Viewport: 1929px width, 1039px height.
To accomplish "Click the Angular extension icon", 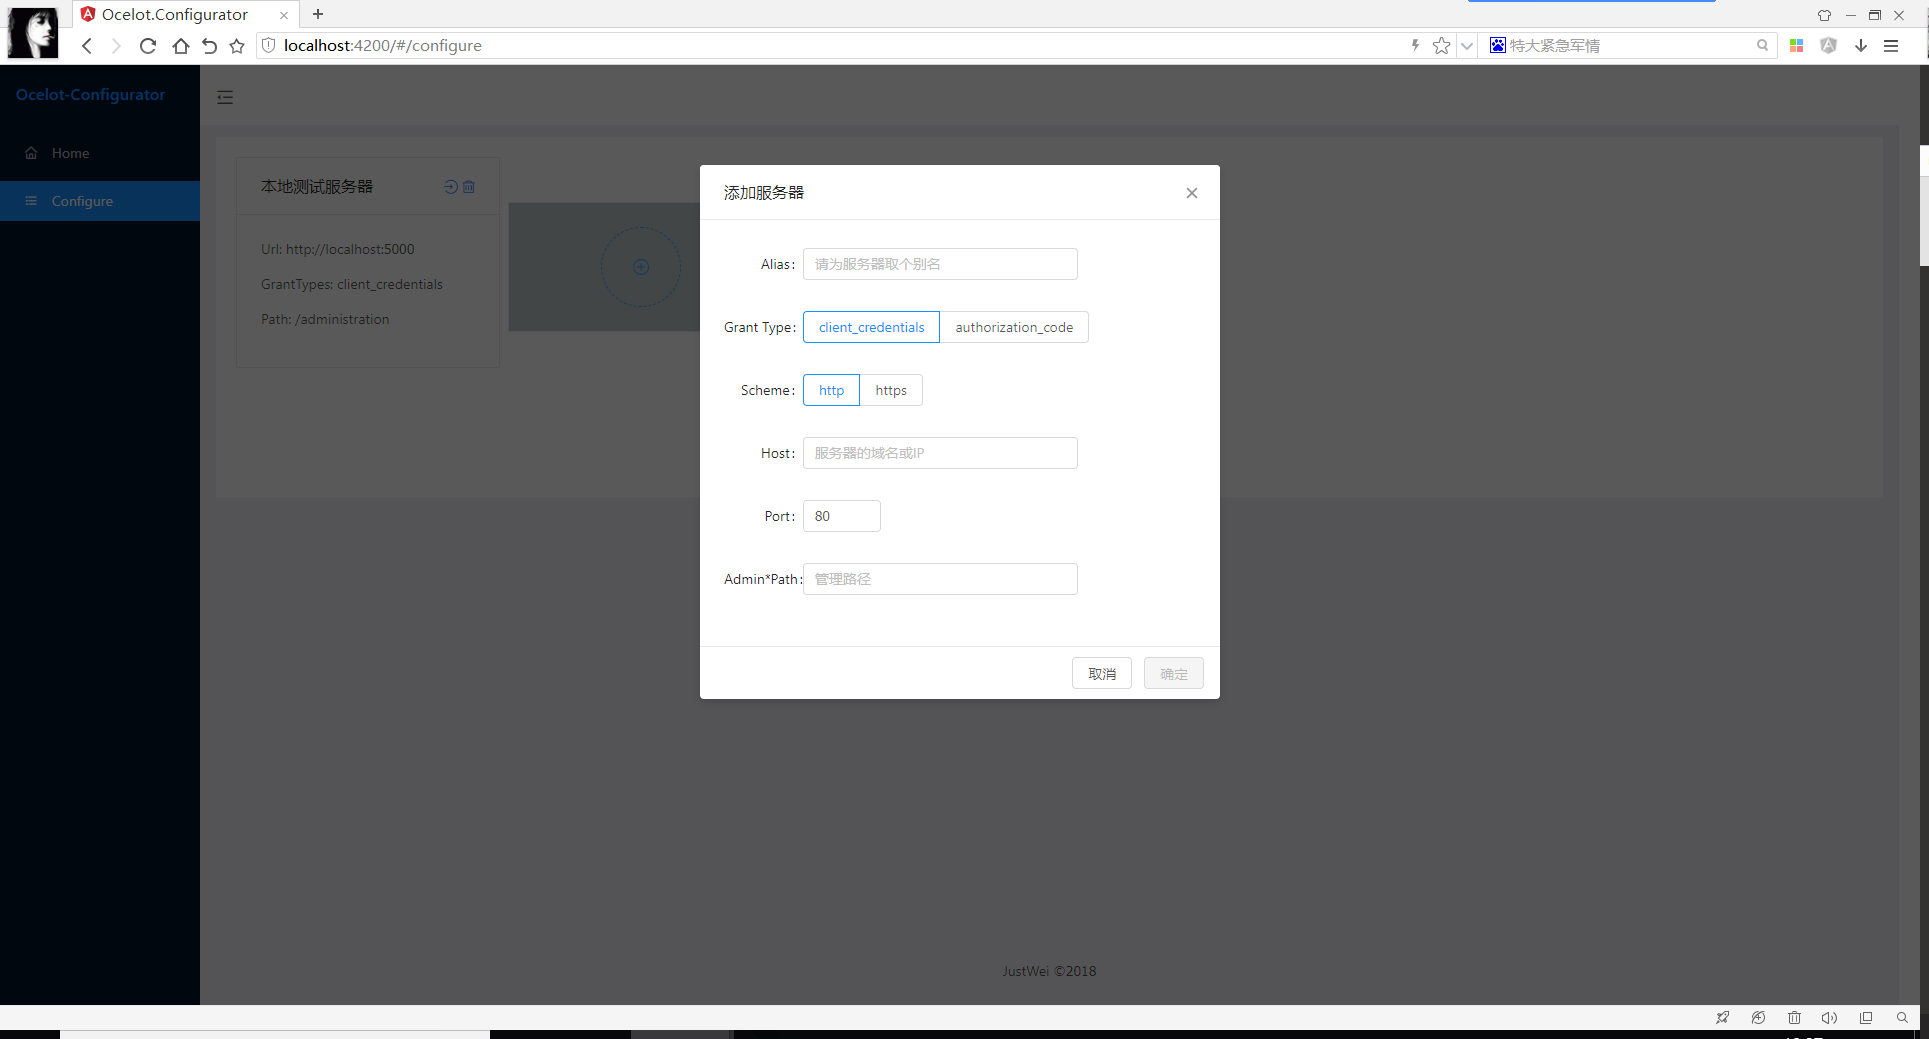I will pyautogui.click(x=1828, y=46).
